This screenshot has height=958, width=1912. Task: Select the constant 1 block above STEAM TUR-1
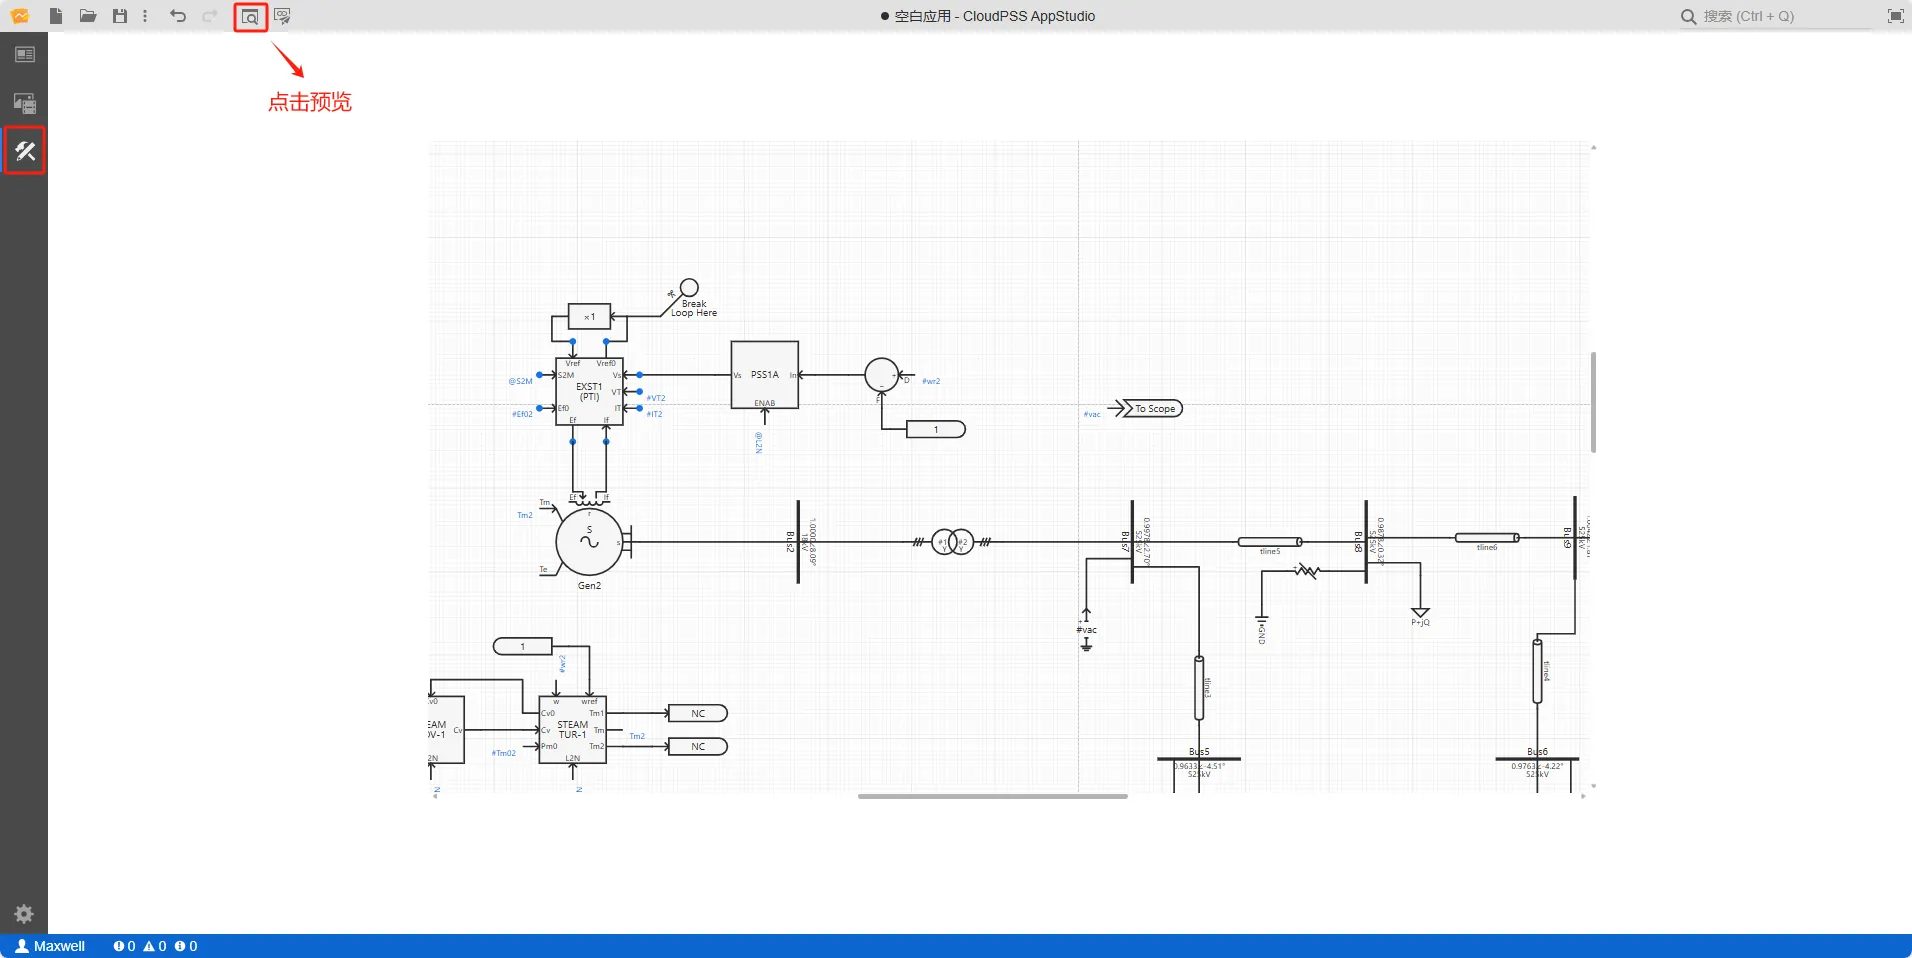click(523, 646)
